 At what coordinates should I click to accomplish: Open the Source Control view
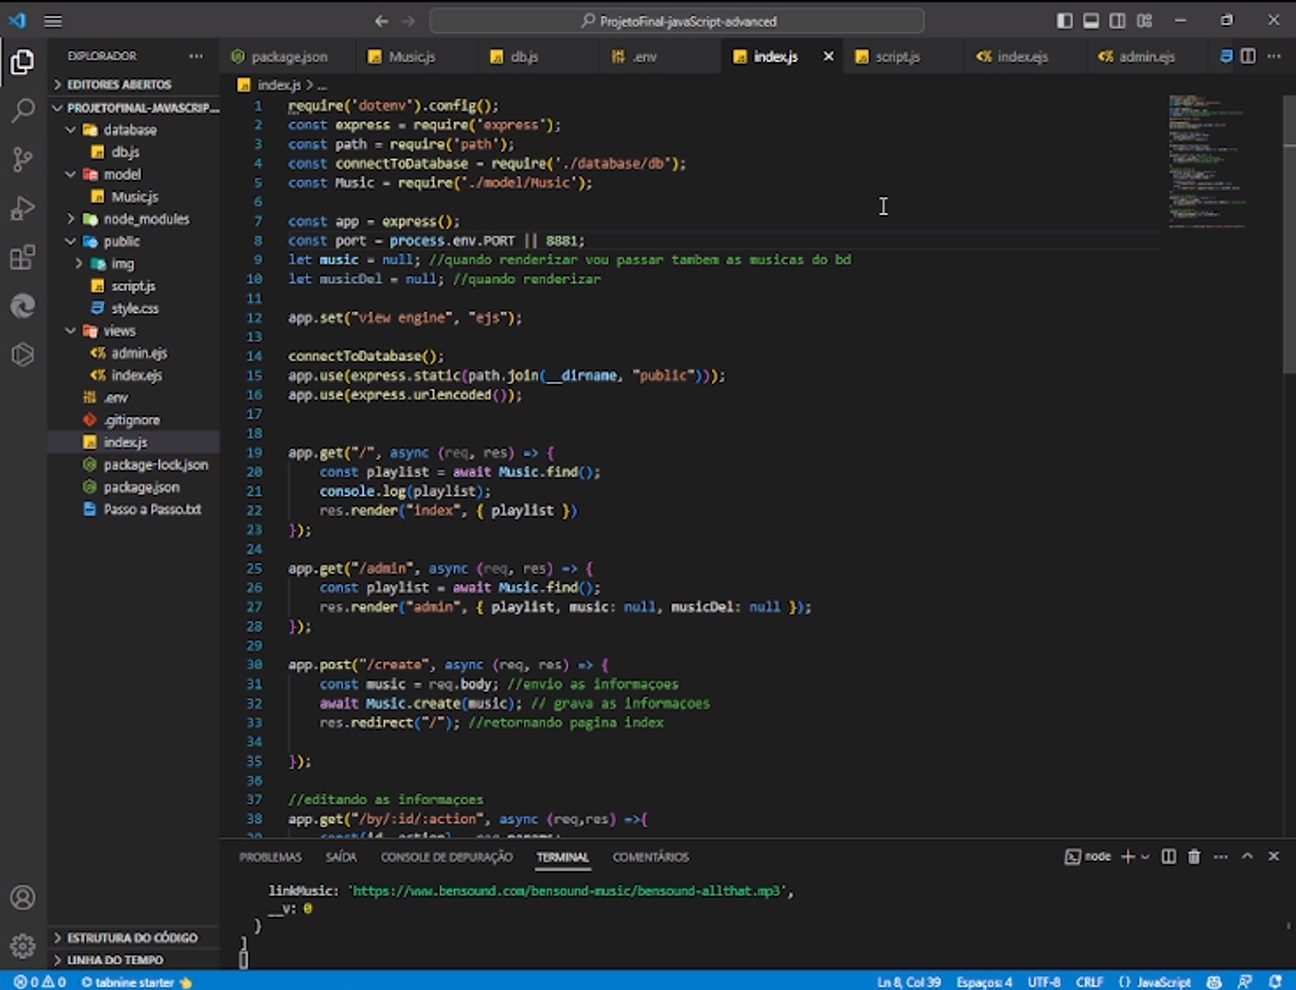22,159
